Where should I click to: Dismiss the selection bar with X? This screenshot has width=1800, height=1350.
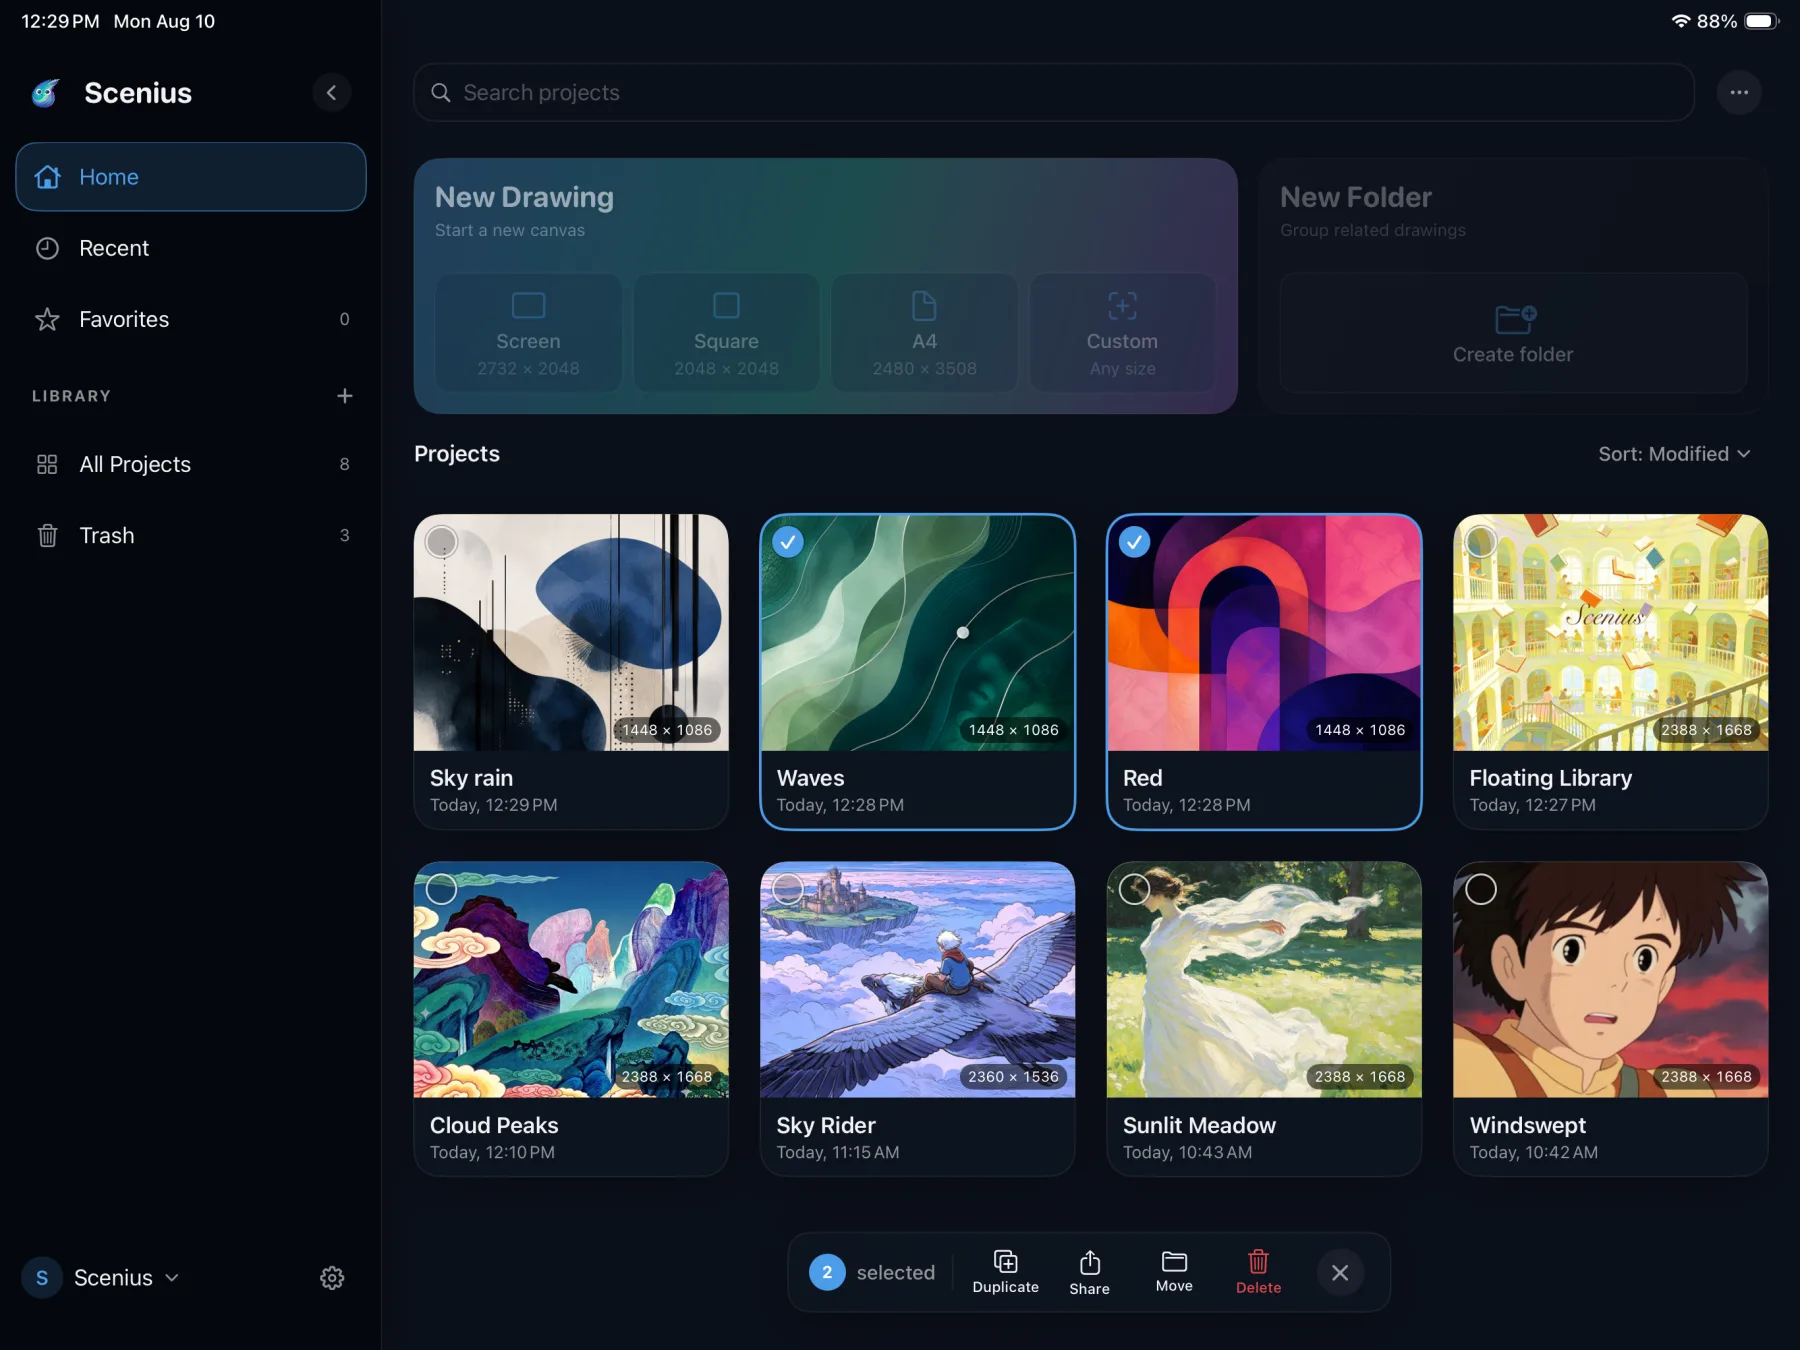coord(1340,1272)
